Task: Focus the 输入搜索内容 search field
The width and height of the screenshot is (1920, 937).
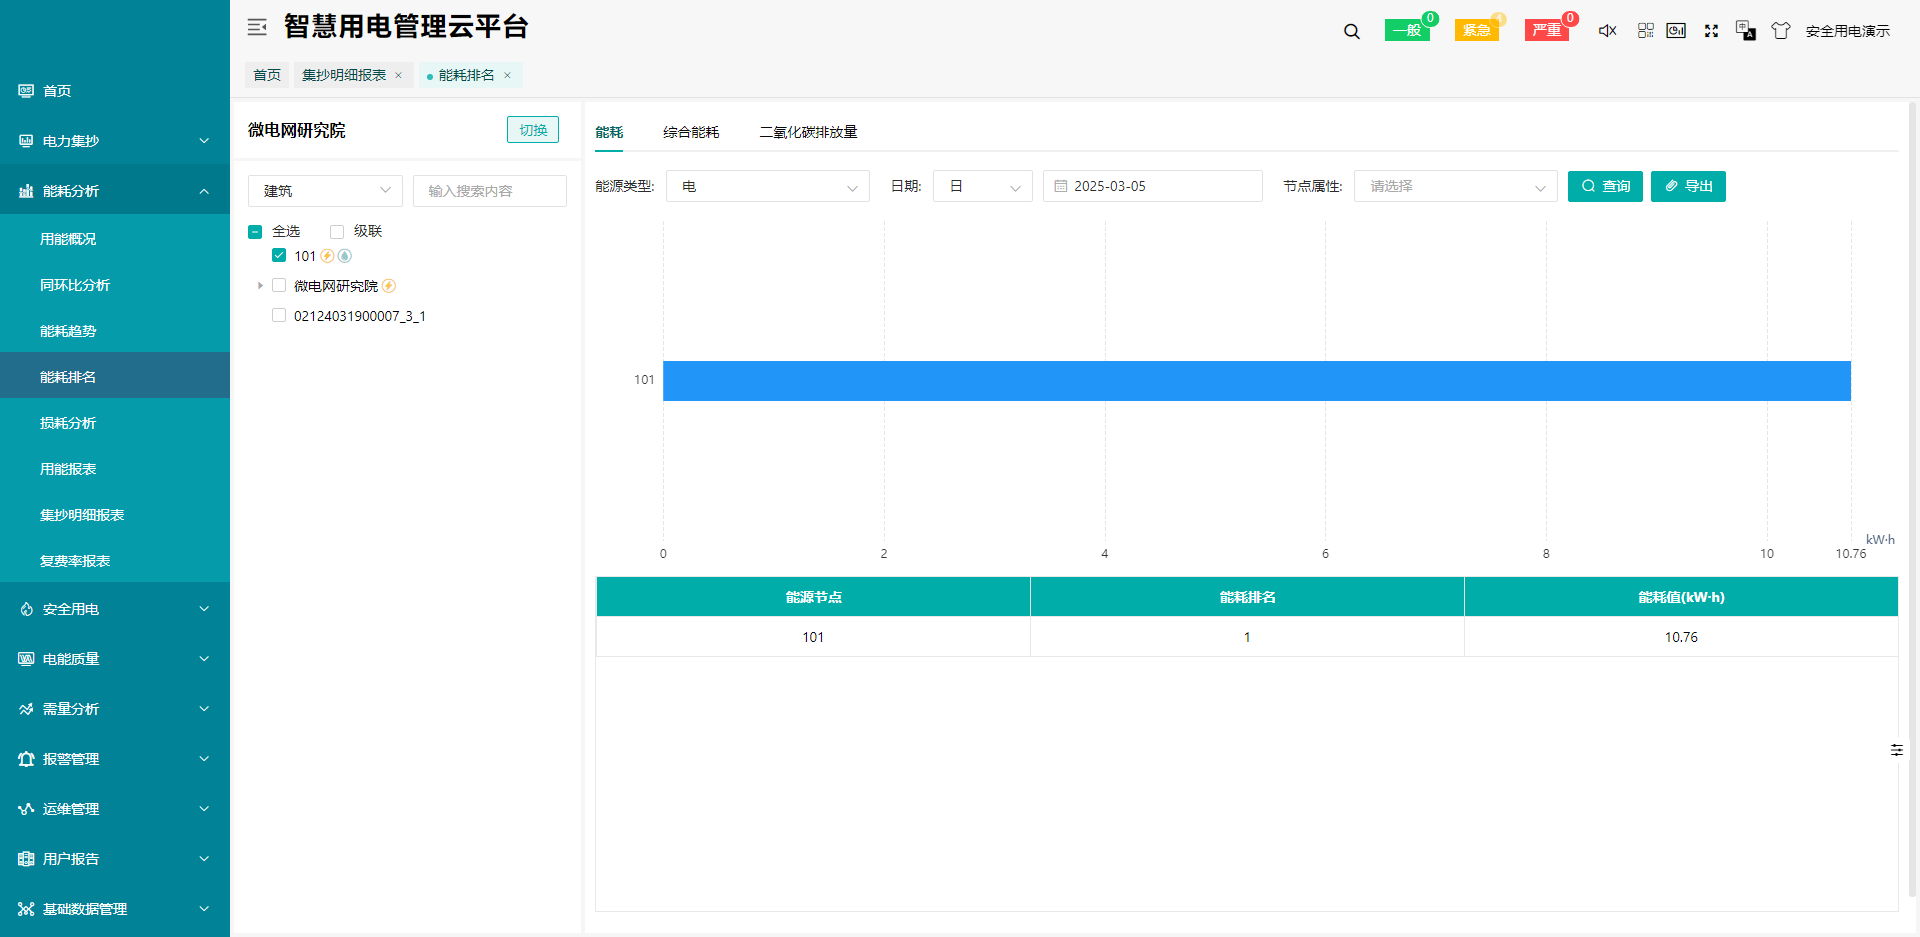Action: (490, 191)
